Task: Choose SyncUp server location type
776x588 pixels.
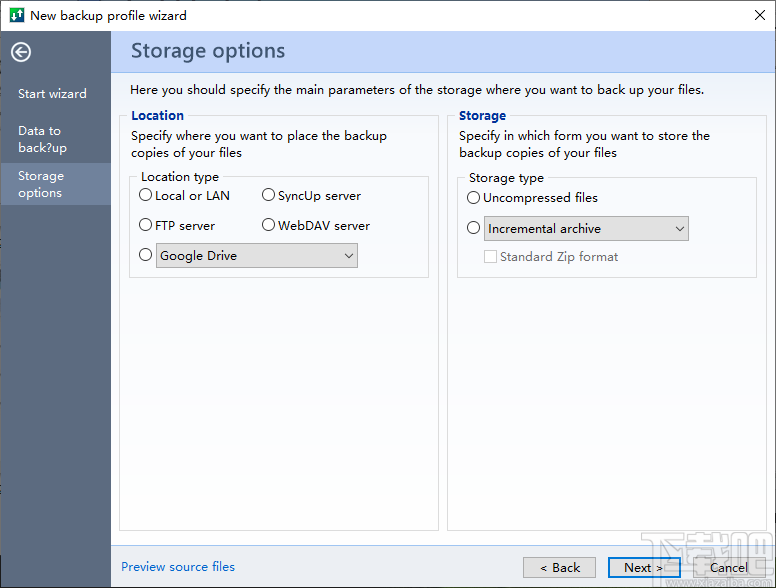Action: (x=269, y=196)
